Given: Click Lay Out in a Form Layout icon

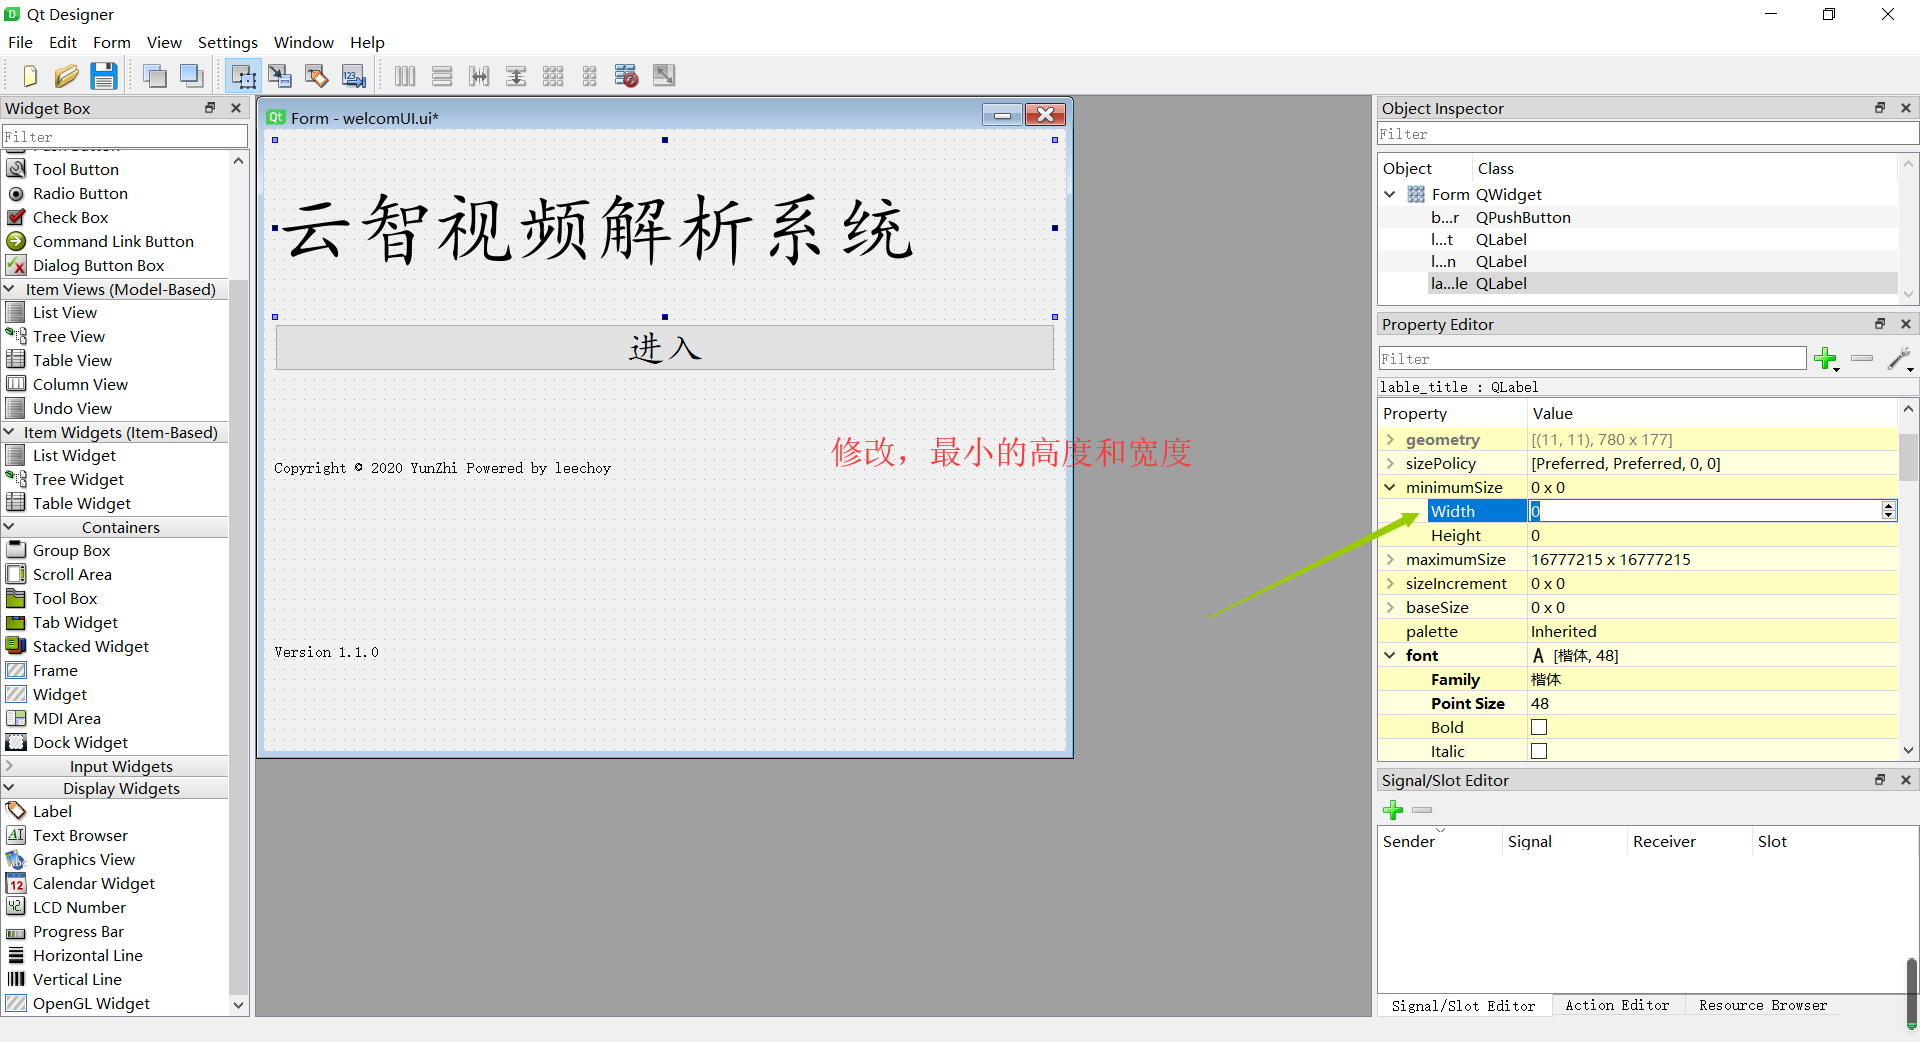Looking at the screenshot, I should [x=590, y=76].
